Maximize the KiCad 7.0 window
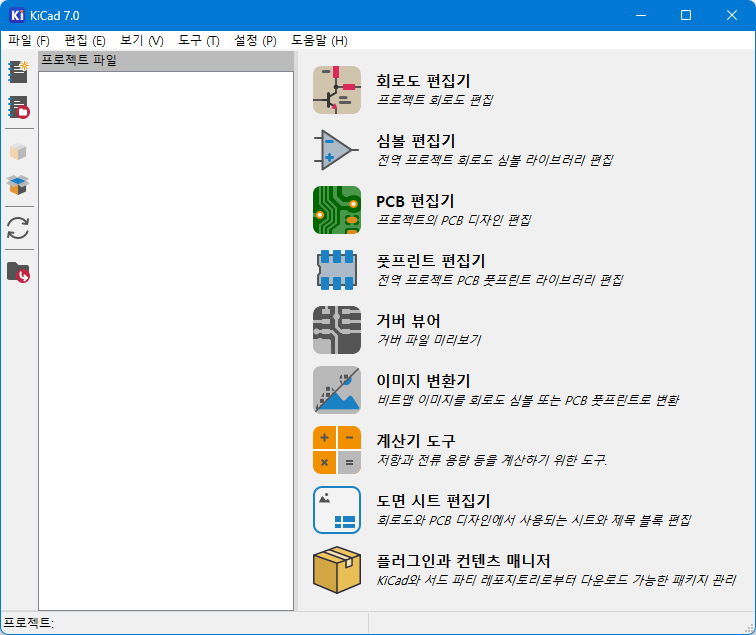This screenshot has height=635, width=756. coord(686,15)
